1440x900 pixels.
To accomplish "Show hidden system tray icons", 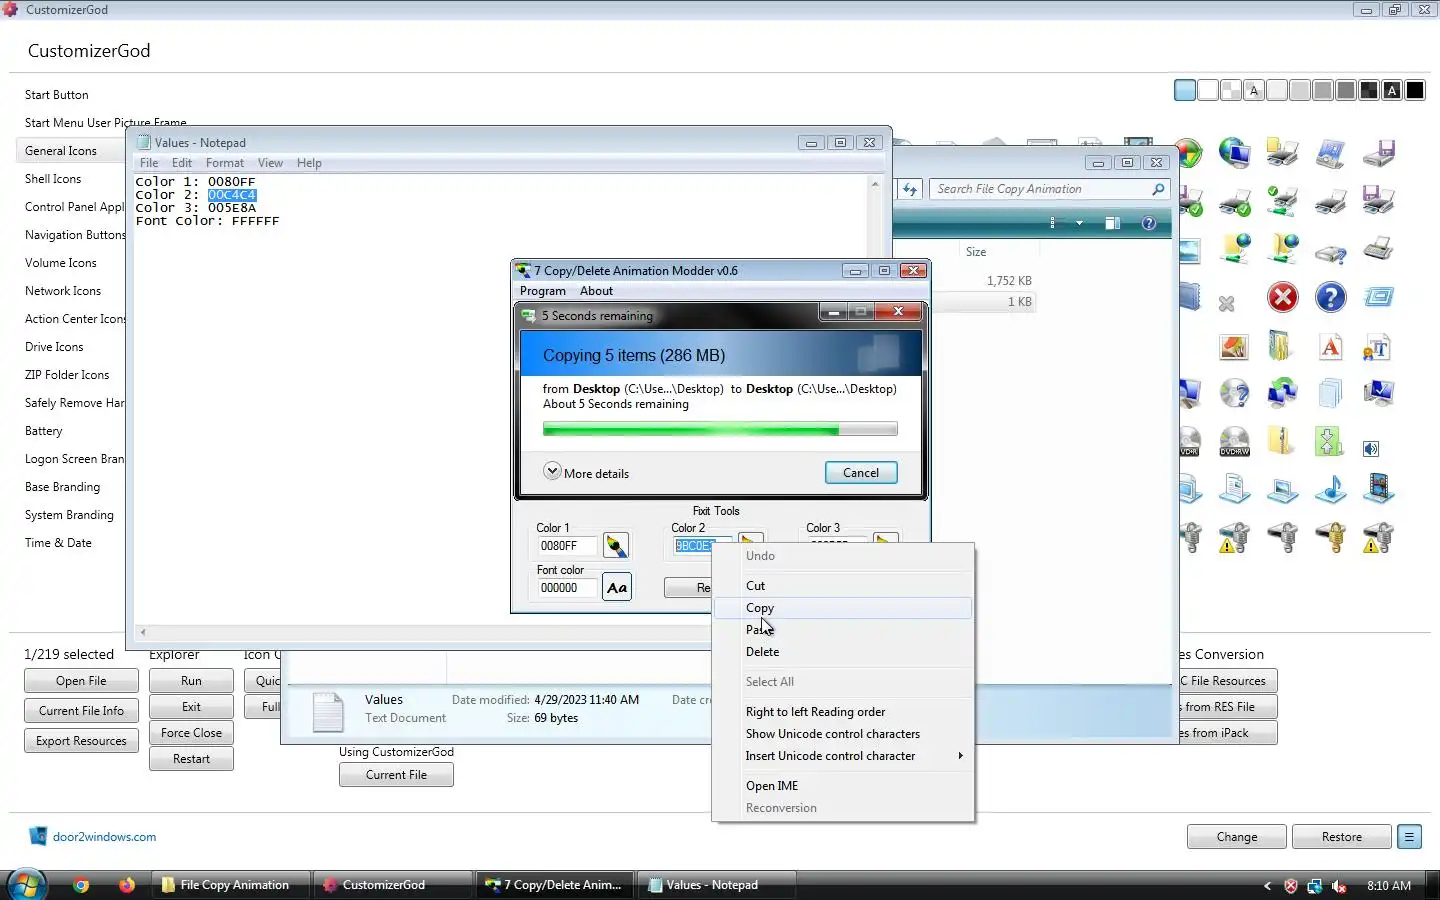I will click(x=1267, y=886).
